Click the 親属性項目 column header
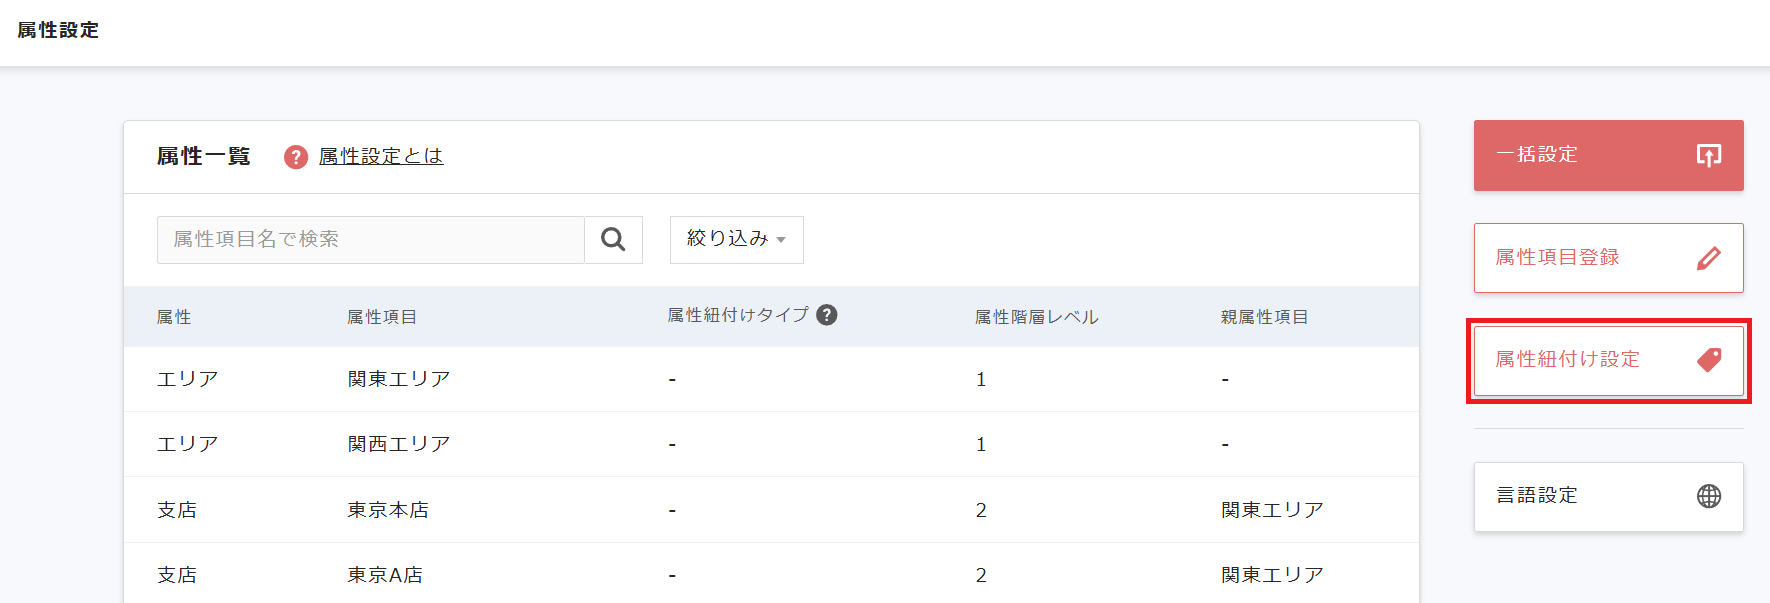The image size is (1770, 603). pyautogui.click(x=1264, y=317)
